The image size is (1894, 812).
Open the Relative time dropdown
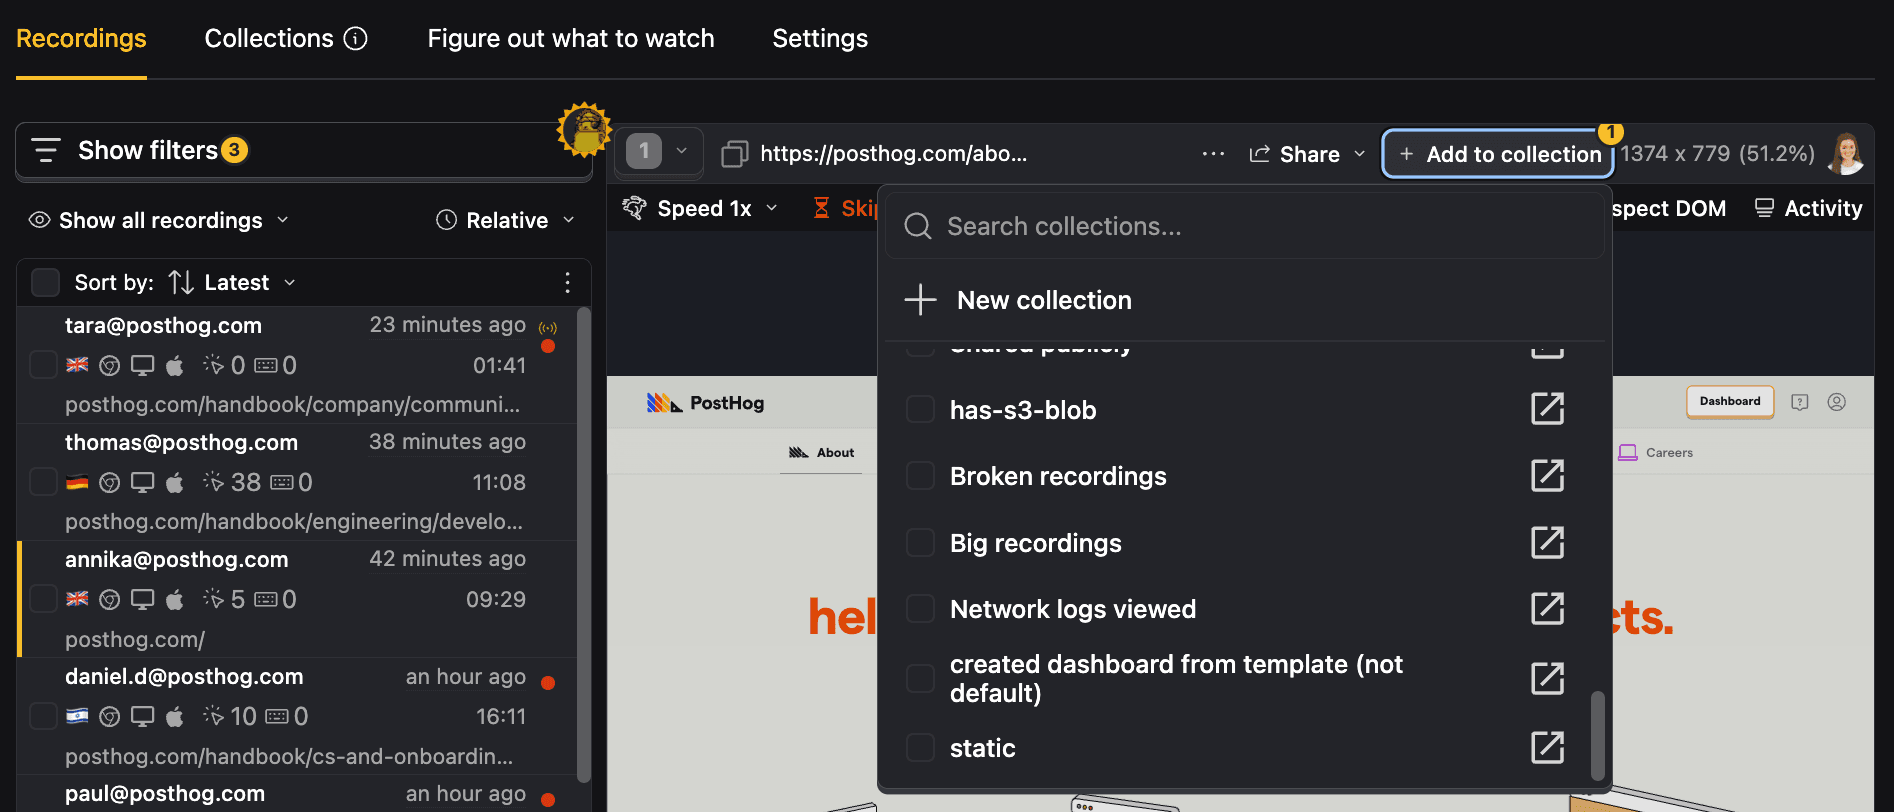(x=505, y=220)
